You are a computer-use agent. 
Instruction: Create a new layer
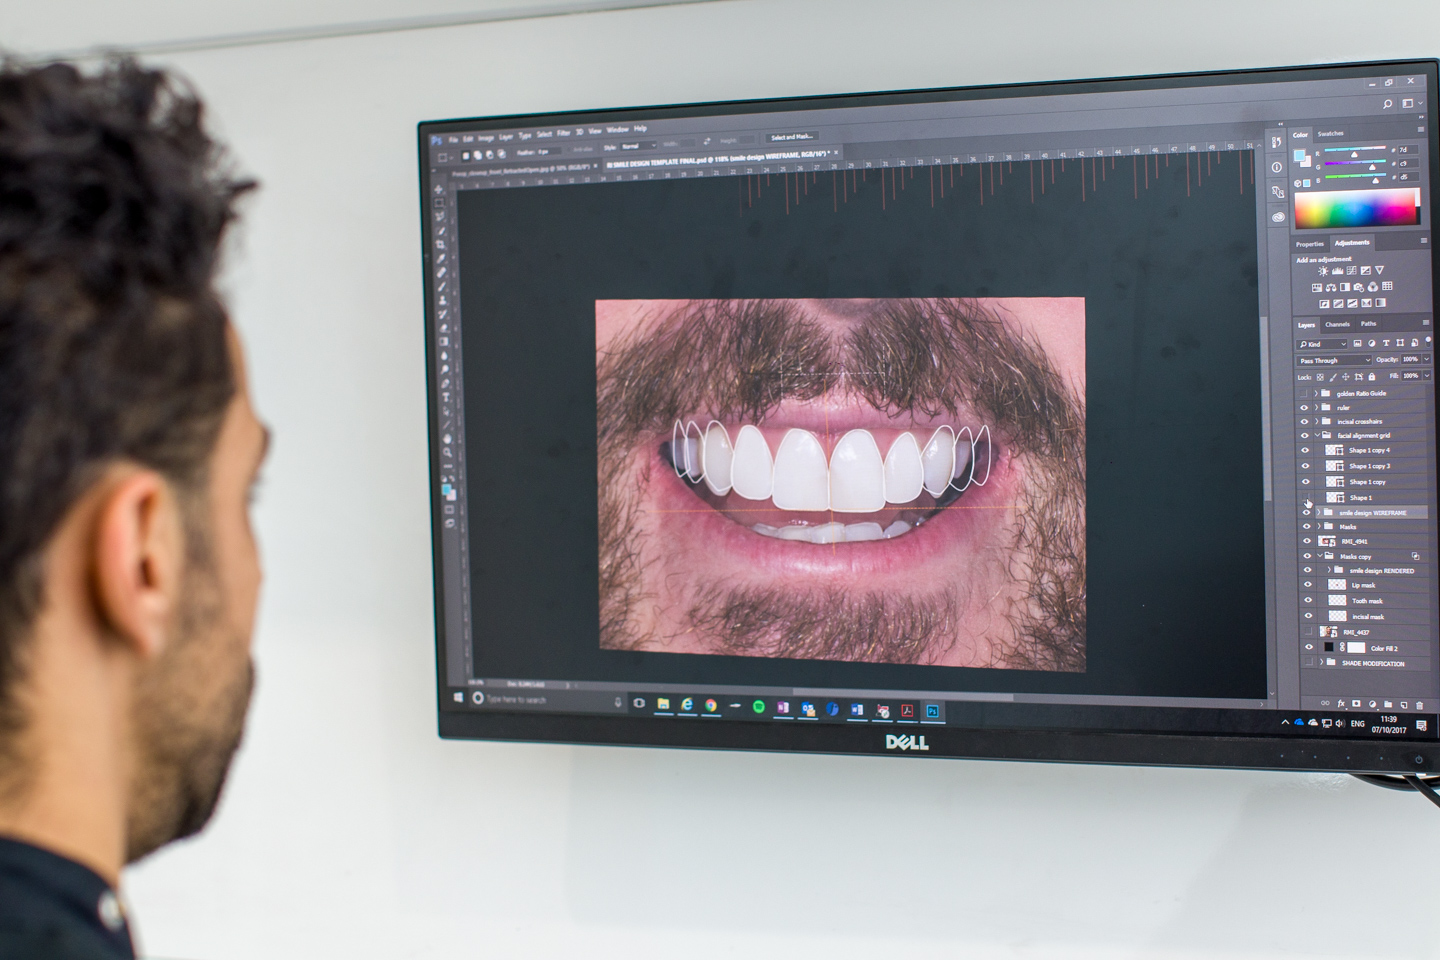coord(1403,705)
